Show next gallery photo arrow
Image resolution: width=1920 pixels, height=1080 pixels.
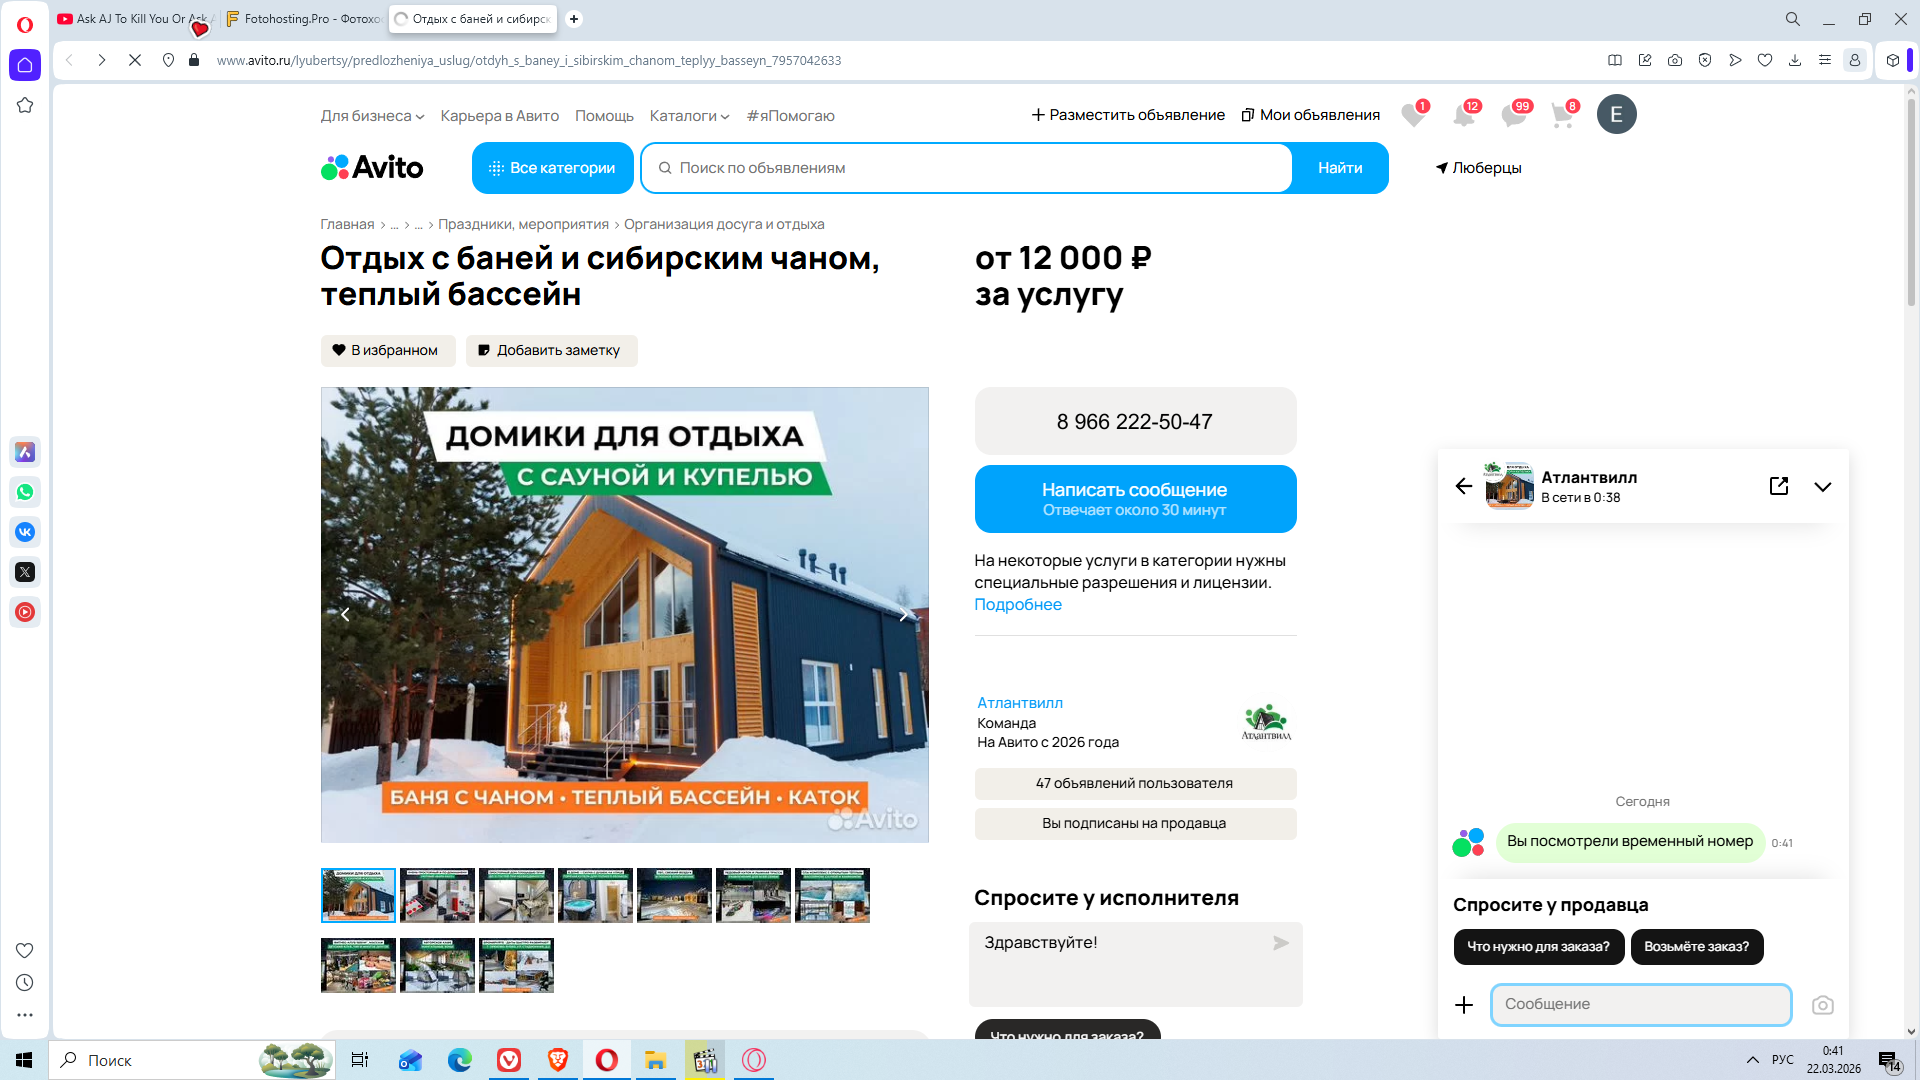(903, 615)
